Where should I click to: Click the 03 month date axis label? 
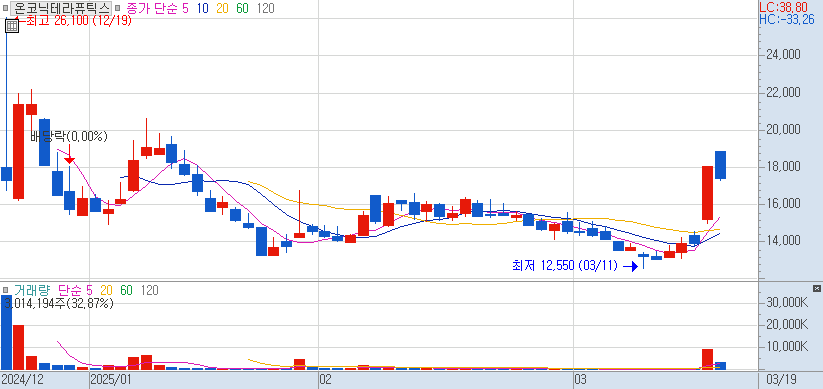coord(580,379)
